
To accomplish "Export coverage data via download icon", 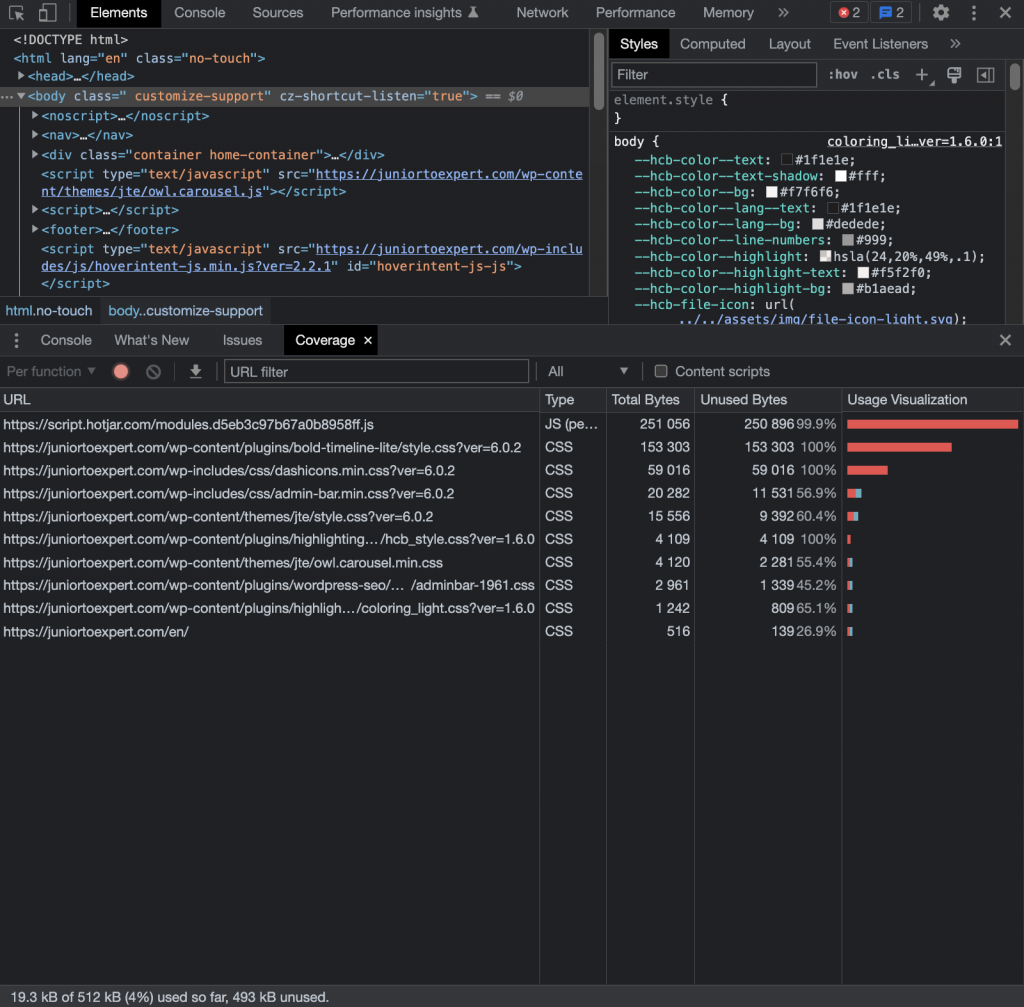I will tap(195, 371).
